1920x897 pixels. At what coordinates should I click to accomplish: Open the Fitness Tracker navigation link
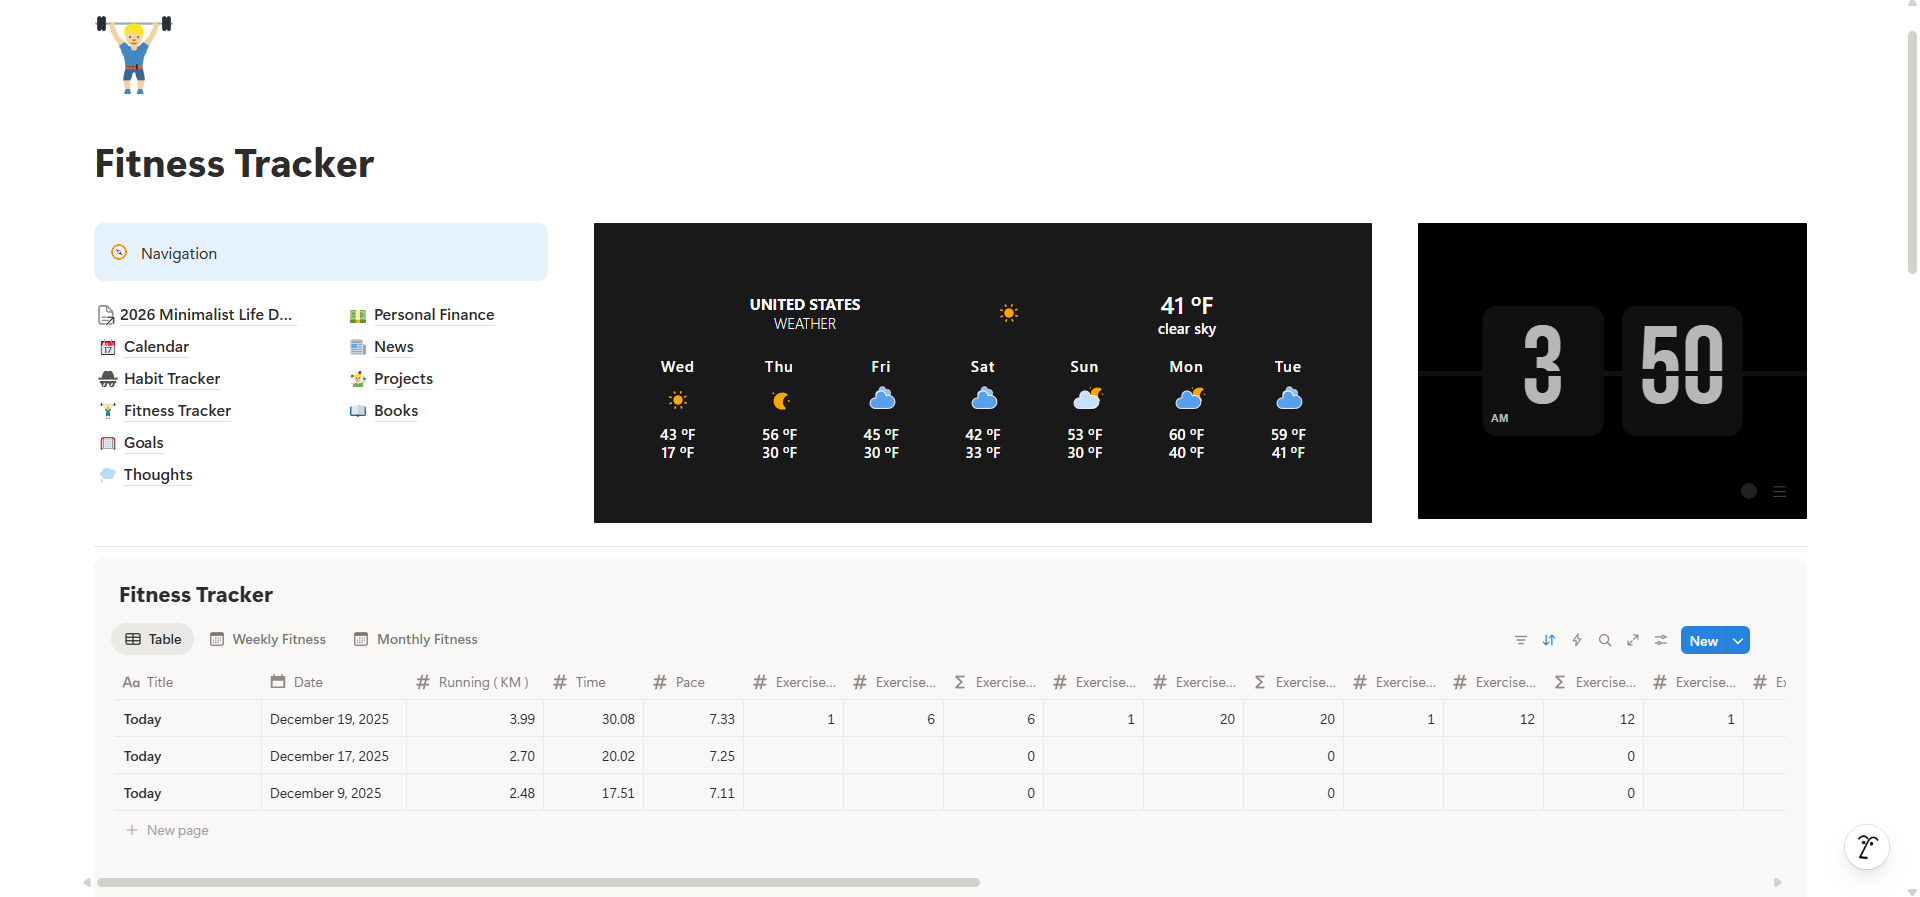177,411
